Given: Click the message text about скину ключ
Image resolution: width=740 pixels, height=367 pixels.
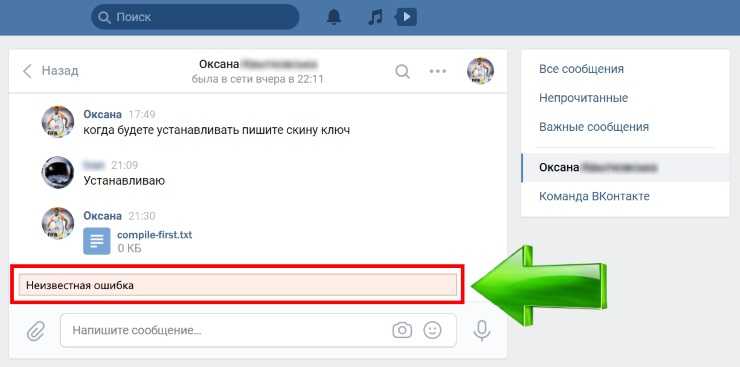Looking at the screenshot, I should 217,130.
